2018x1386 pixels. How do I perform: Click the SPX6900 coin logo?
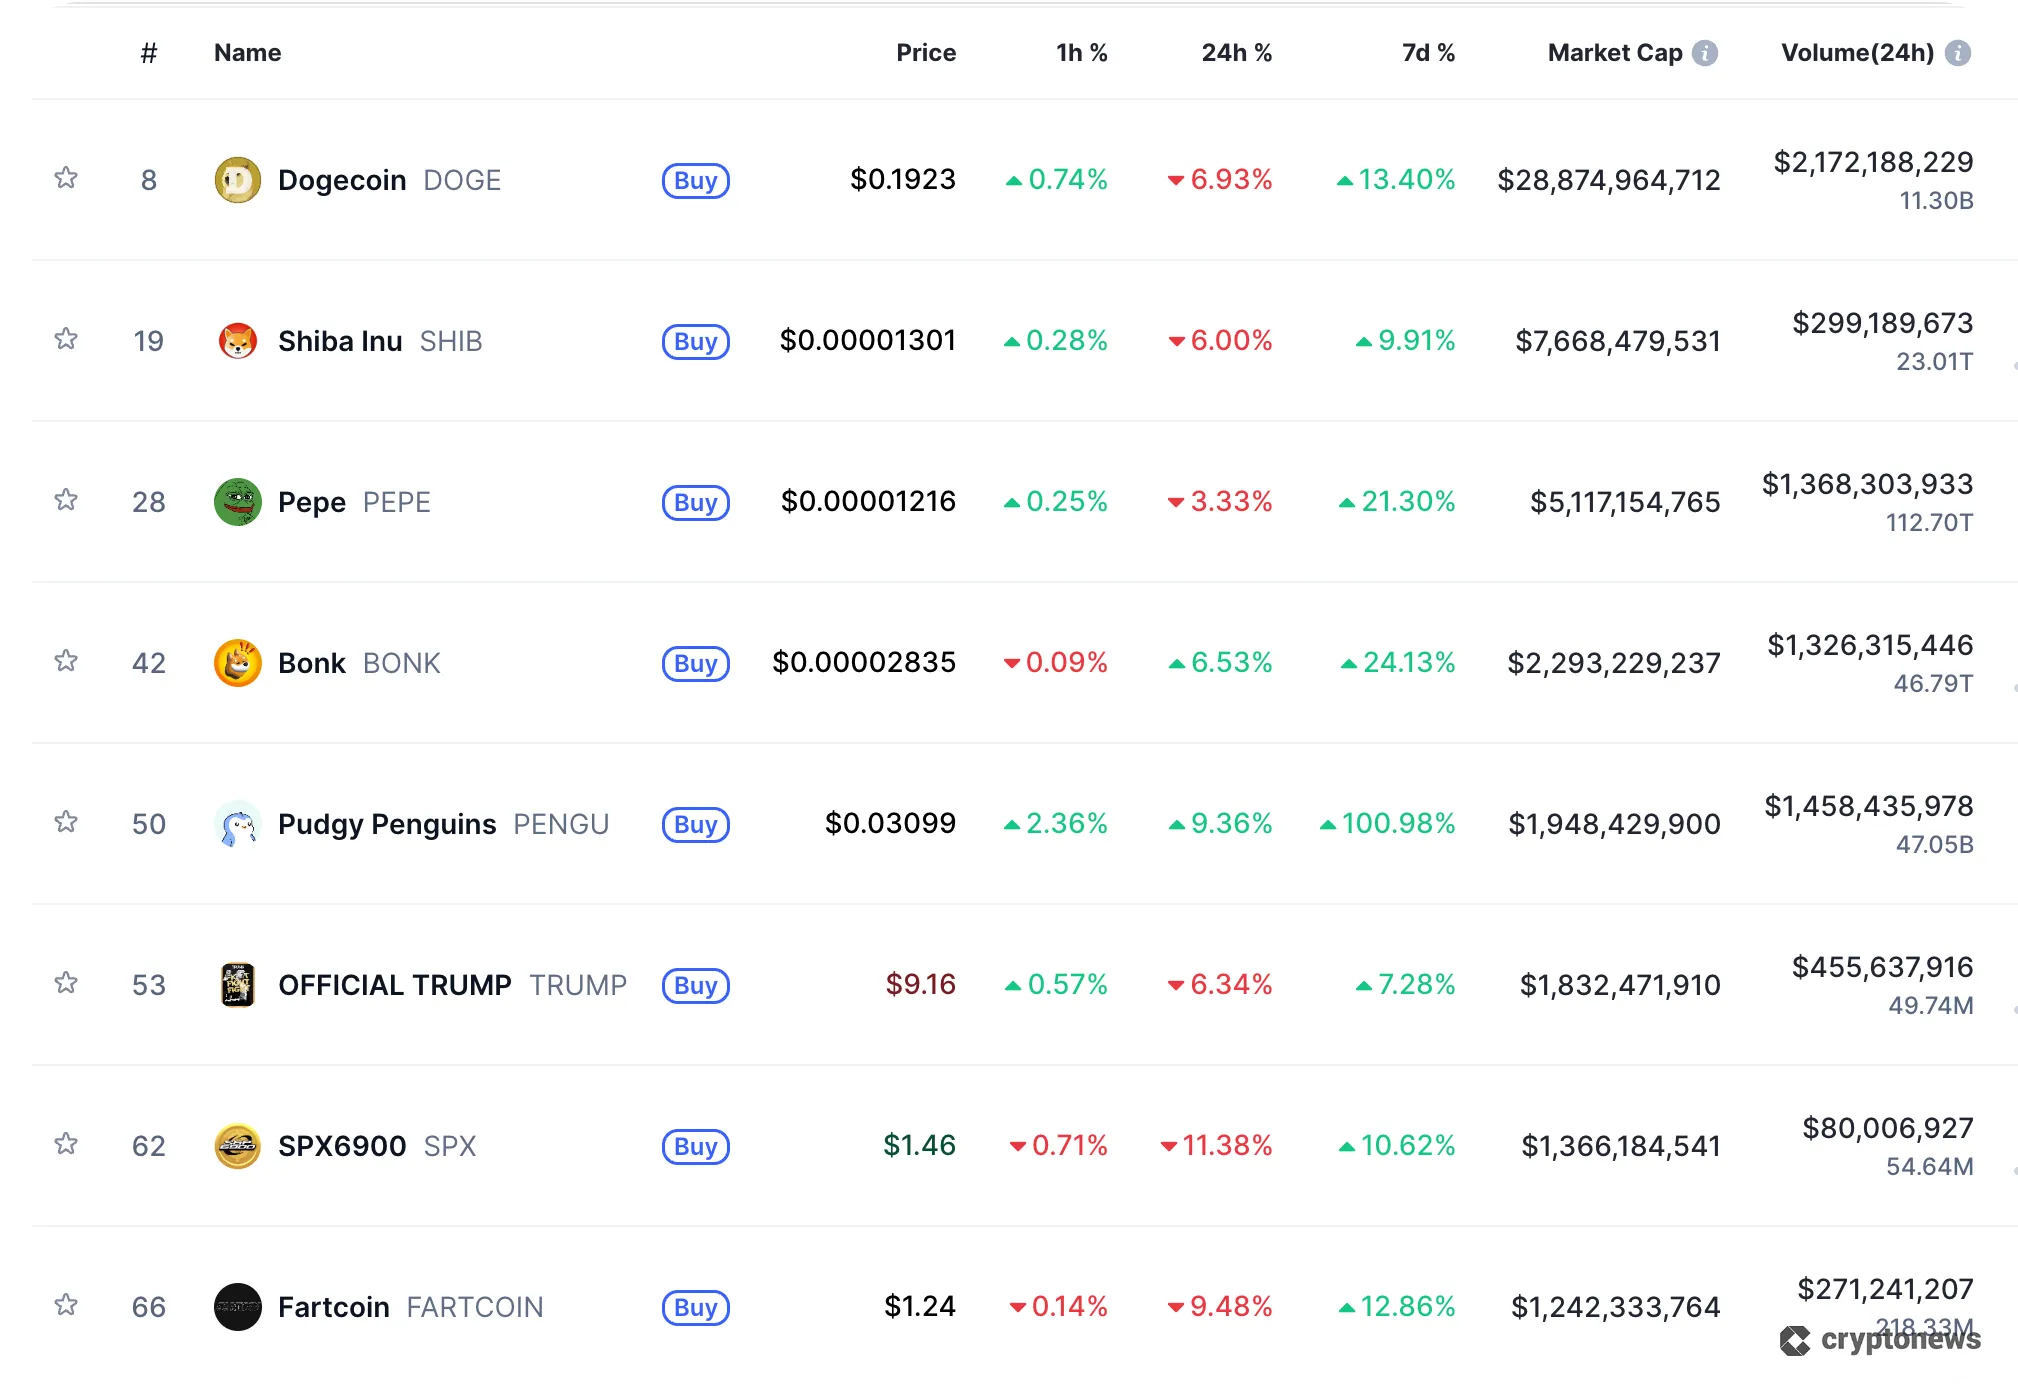[238, 1146]
